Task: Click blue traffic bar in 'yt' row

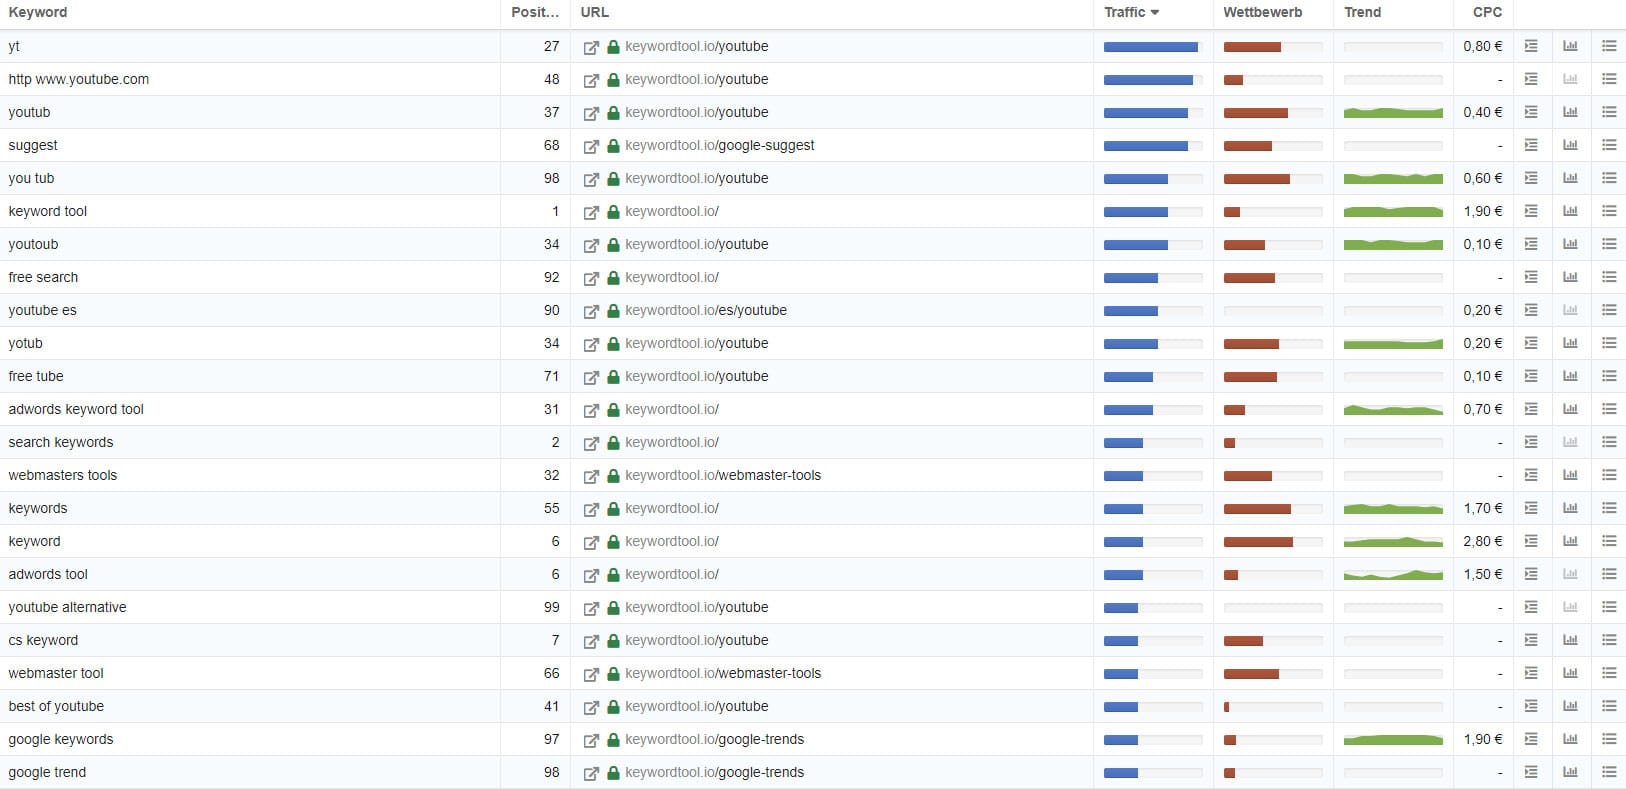Action: (1153, 47)
